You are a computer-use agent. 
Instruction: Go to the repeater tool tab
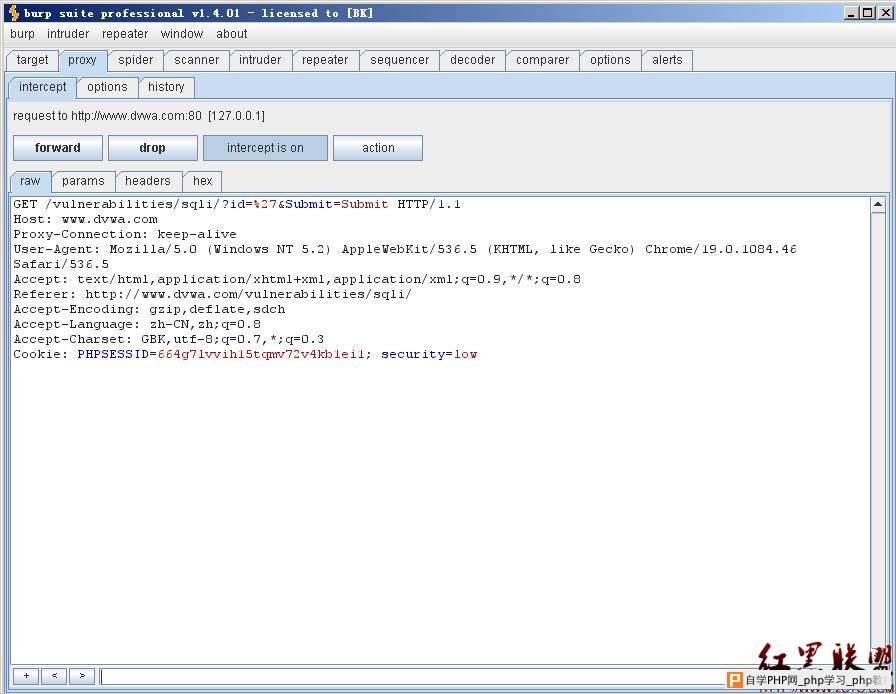point(325,60)
